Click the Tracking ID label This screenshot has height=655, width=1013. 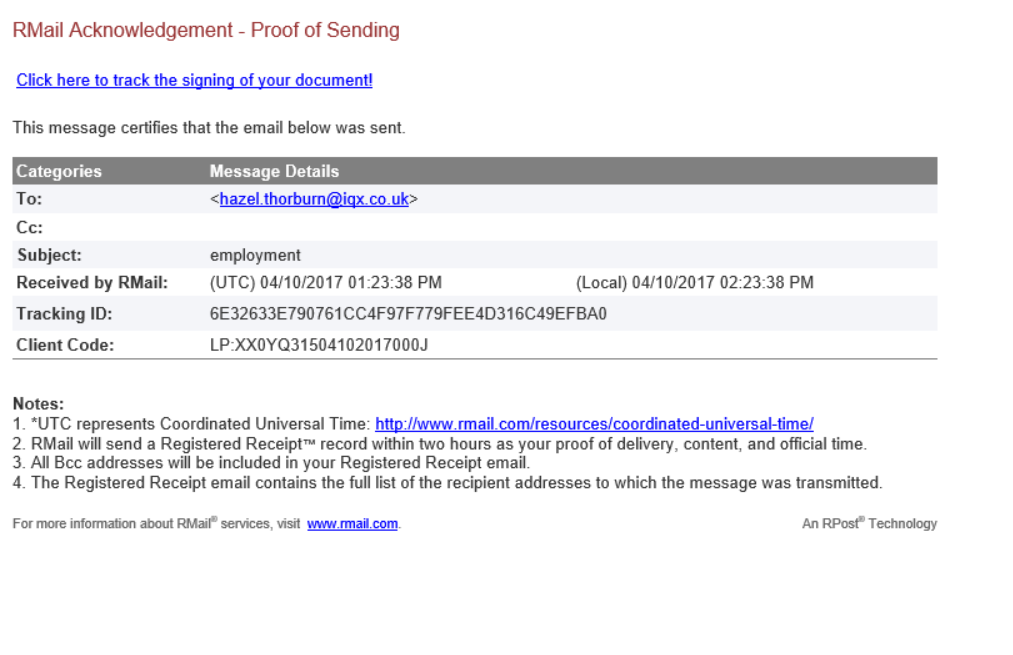[64, 314]
